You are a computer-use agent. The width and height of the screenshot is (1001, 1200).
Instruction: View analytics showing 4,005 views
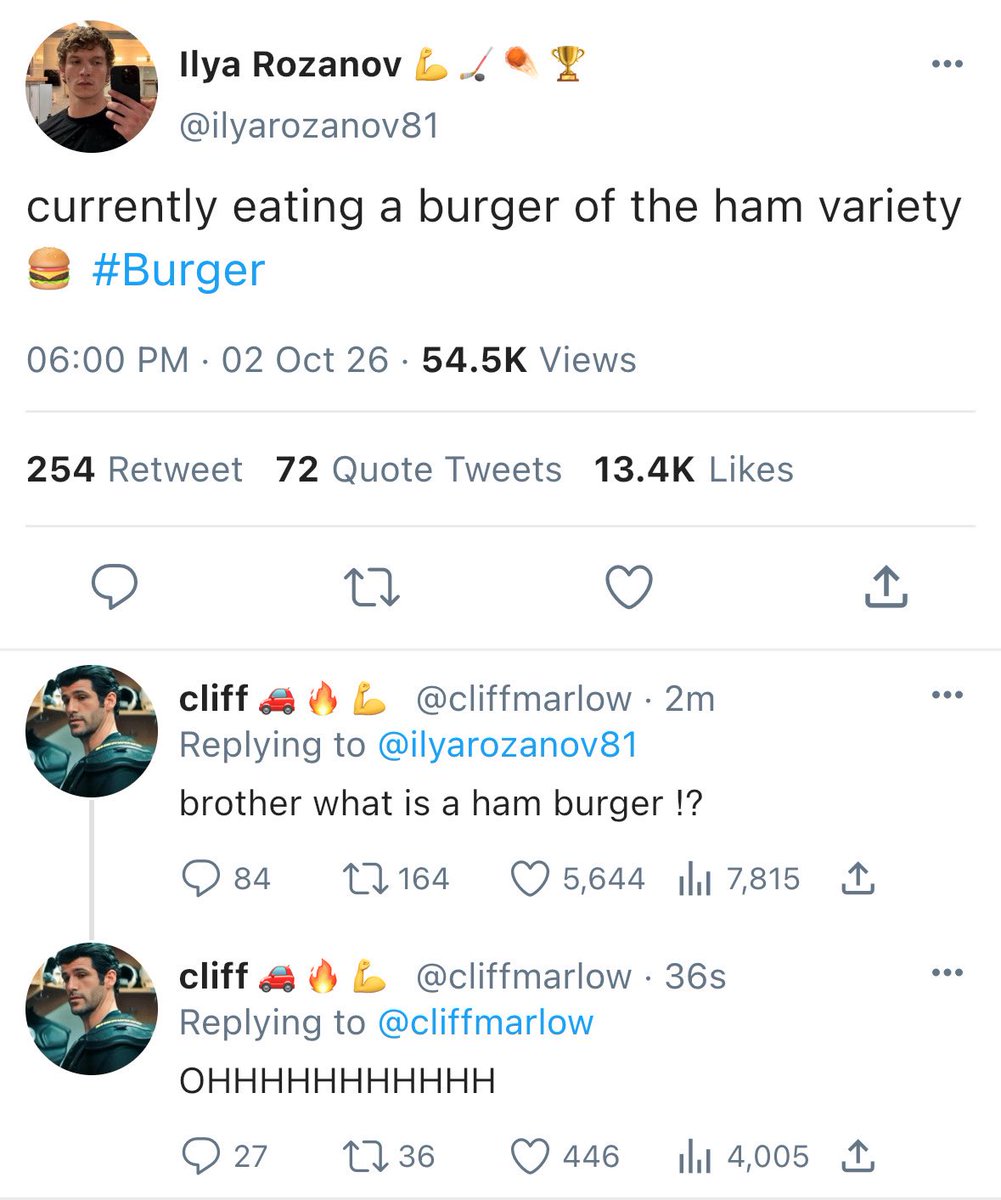coord(694,1156)
